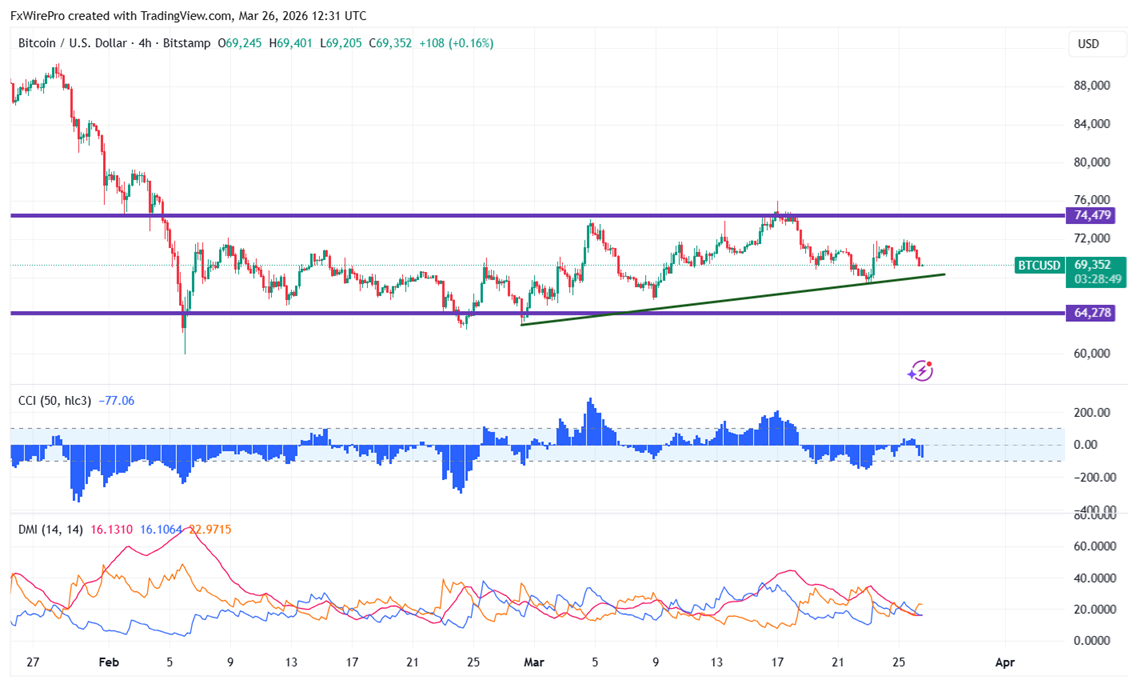Click the pink DMI value 16.1310

(112, 529)
